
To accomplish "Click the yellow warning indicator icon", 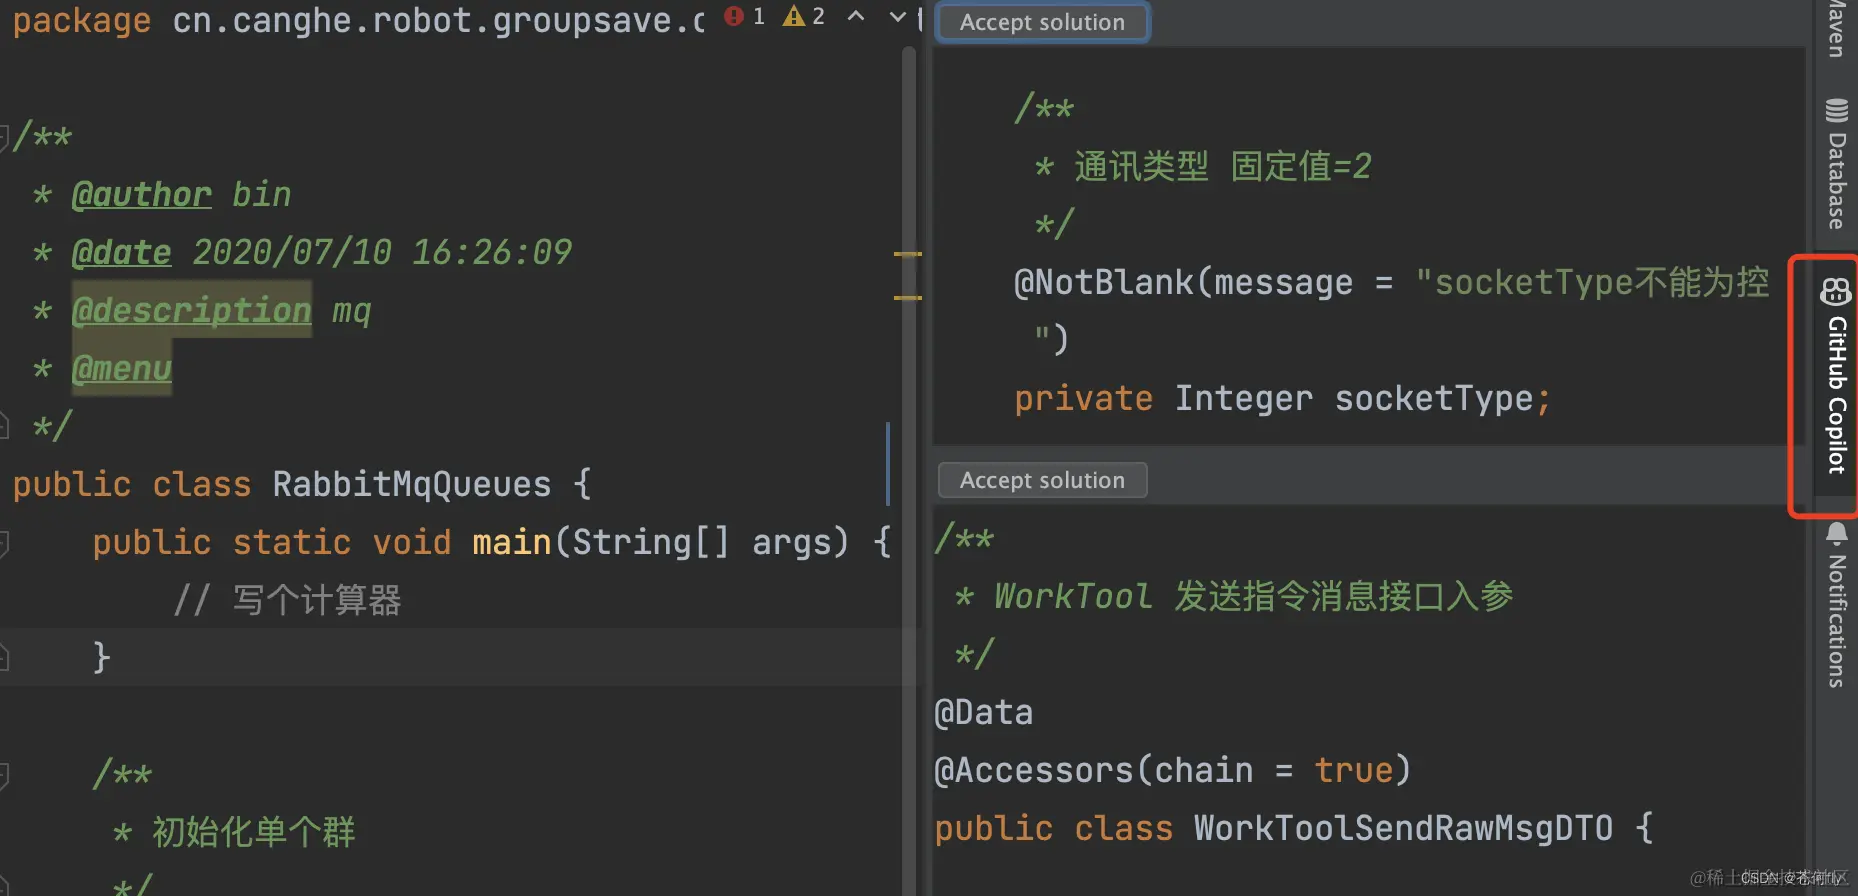I will pos(794,16).
